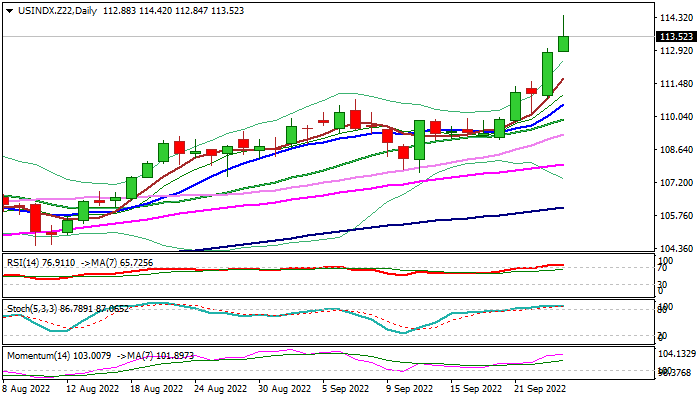Screen dimensions: 700x400
Task: Click the 21 Sep 2022 date label
Action: pyautogui.click(x=541, y=389)
